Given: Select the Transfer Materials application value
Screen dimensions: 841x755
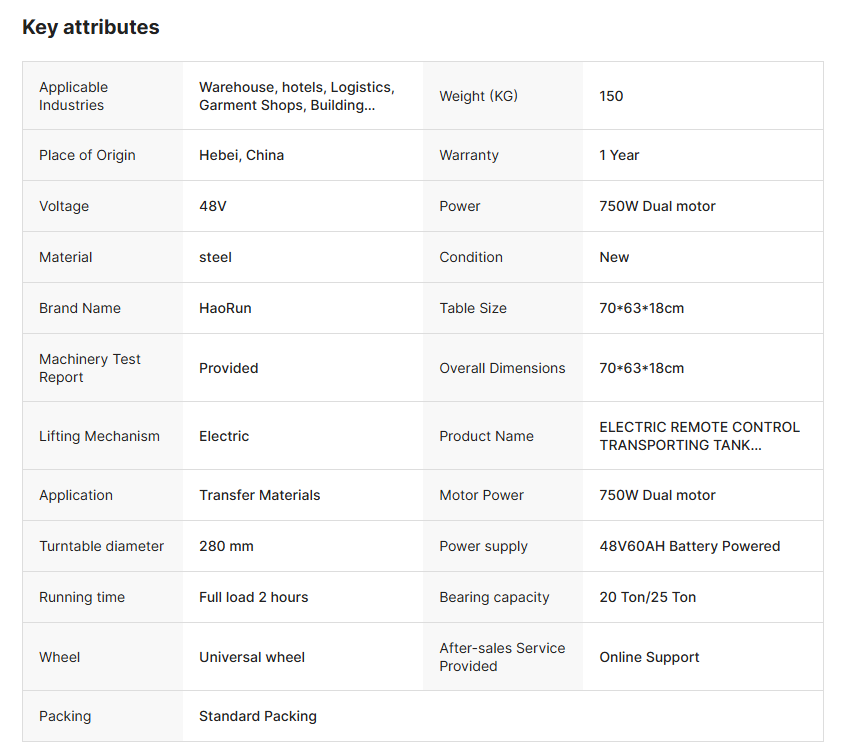Looking at the screenshot, I should [x=259, y=495].
